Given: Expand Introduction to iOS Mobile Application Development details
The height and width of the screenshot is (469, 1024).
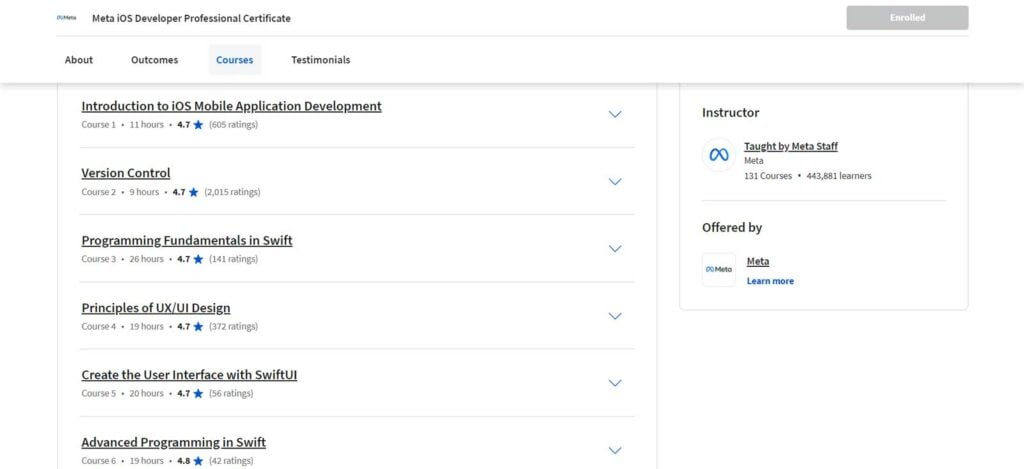Looking at the screenshot, I should coord(615,114).
